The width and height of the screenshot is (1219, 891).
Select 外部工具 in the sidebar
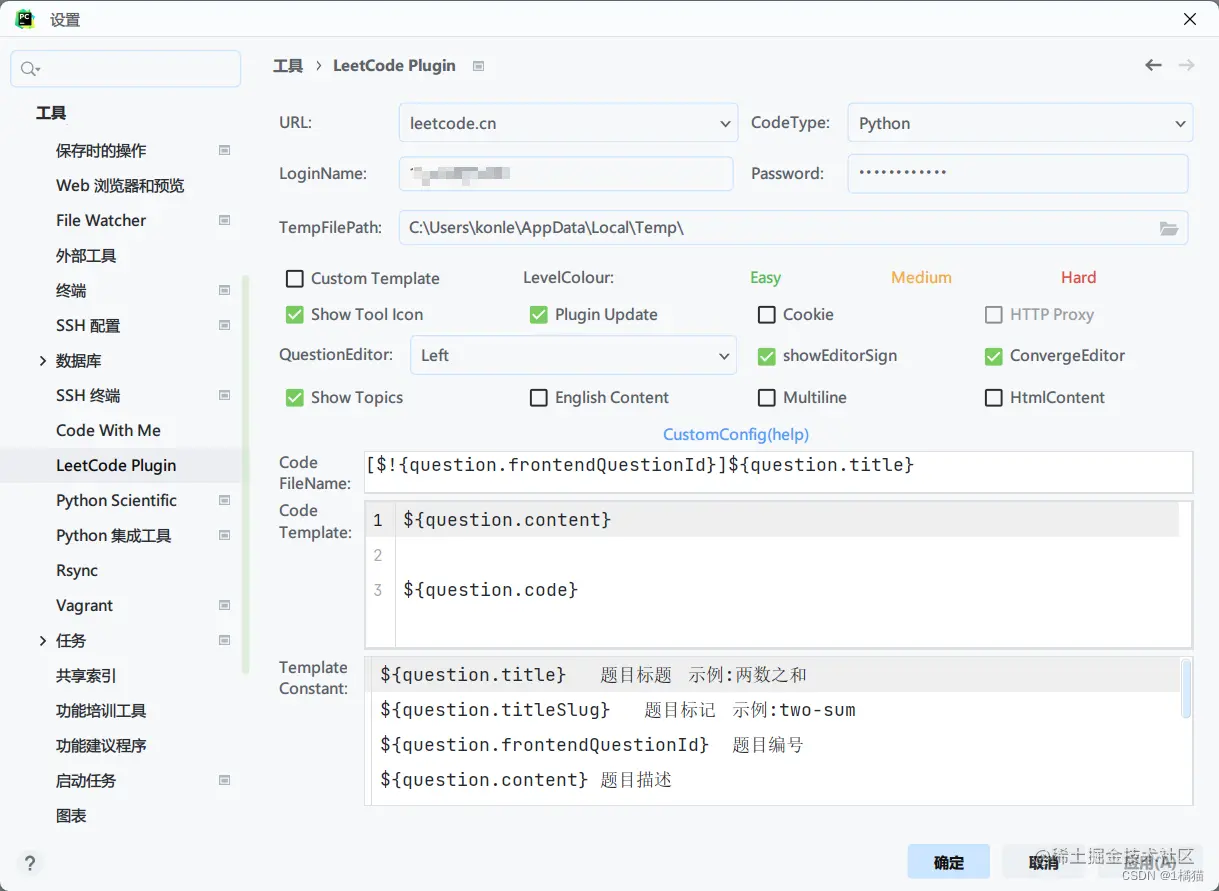coord(86,255)
